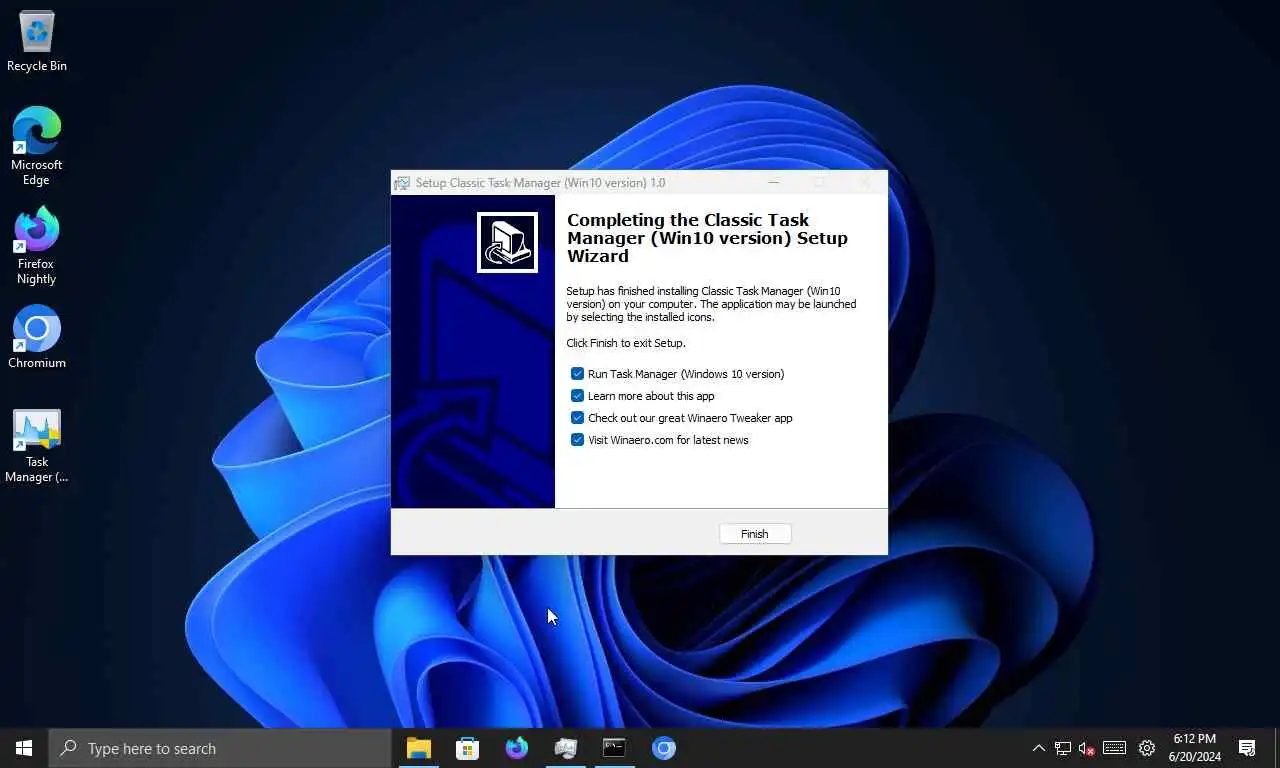Open Firefox Nightly from the taskbar
Screen dimensions: 1280x768
click(x=516, y=748)
